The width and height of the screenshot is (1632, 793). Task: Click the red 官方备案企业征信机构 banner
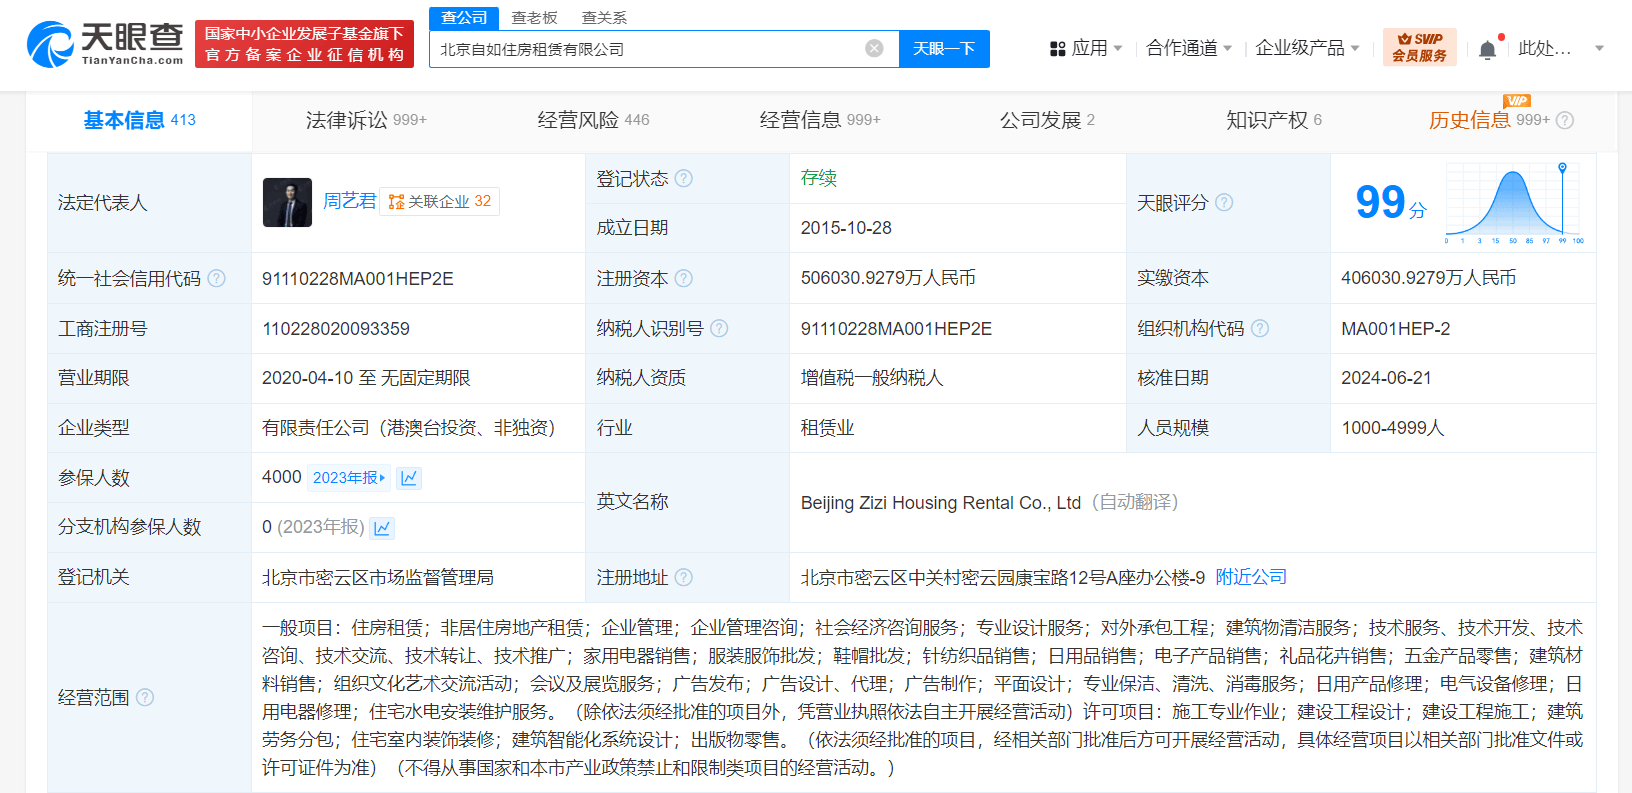[x=304, y=45]
